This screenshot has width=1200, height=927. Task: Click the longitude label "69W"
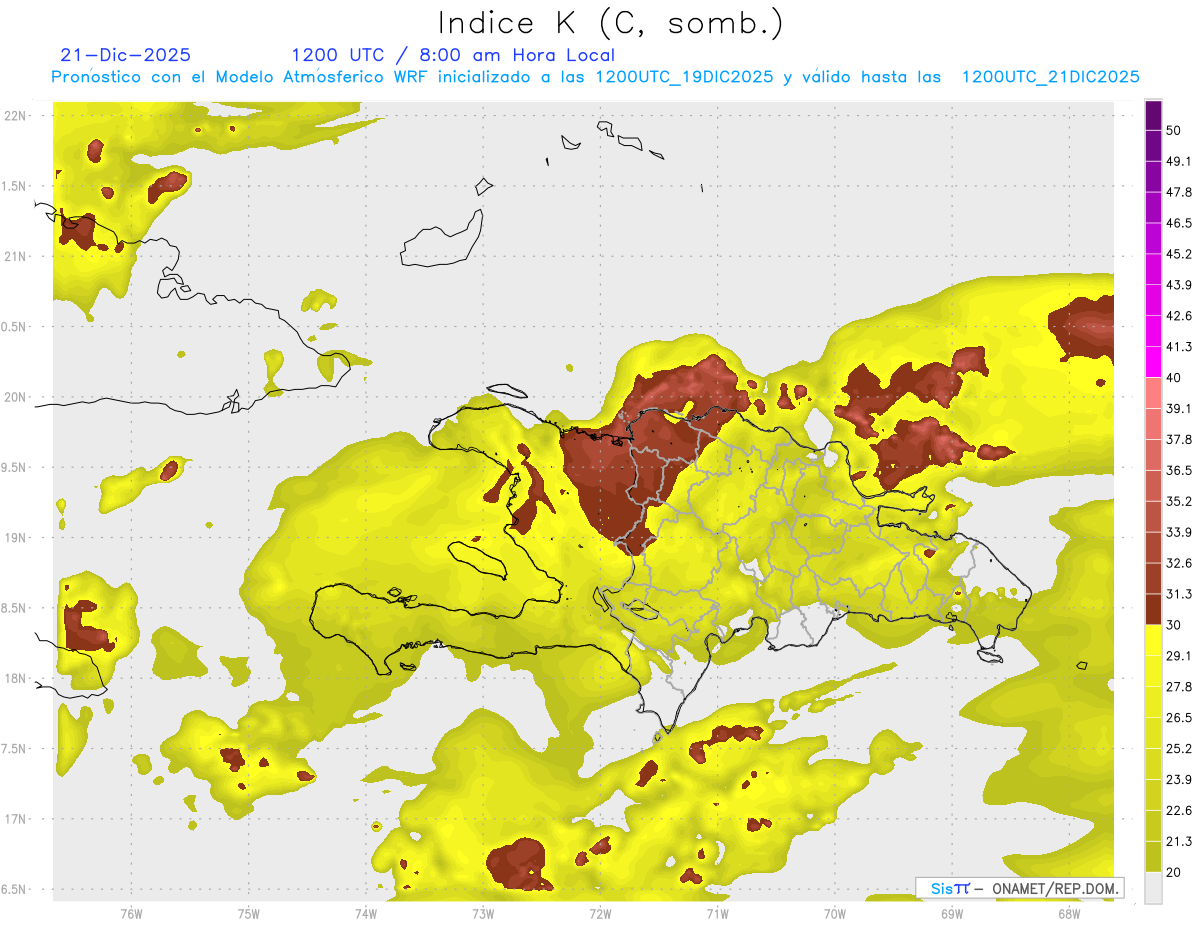(951, 913)
